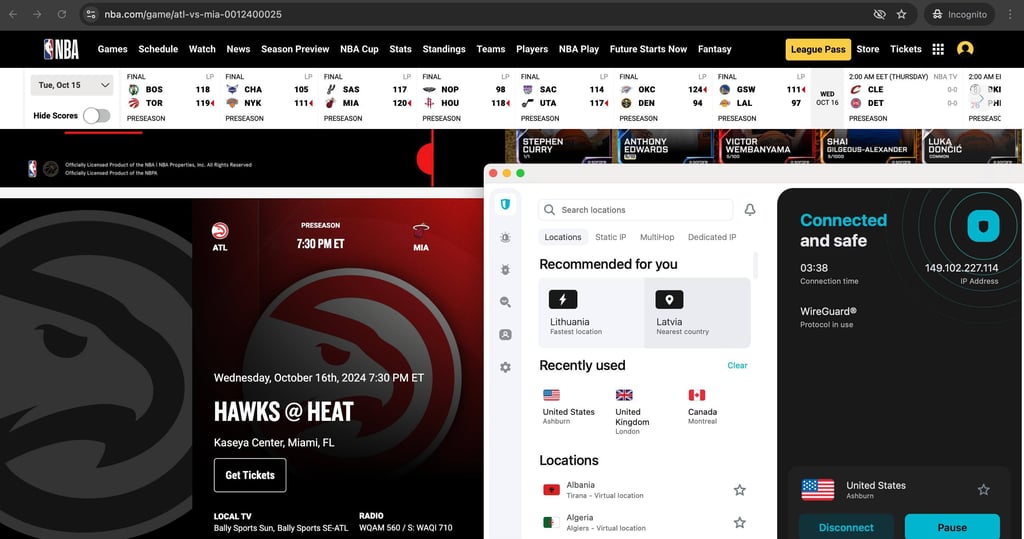The width and height of the screenshot is (1024, 539).
Task: Open VPN settings gear icon
Action: [505, 367]
